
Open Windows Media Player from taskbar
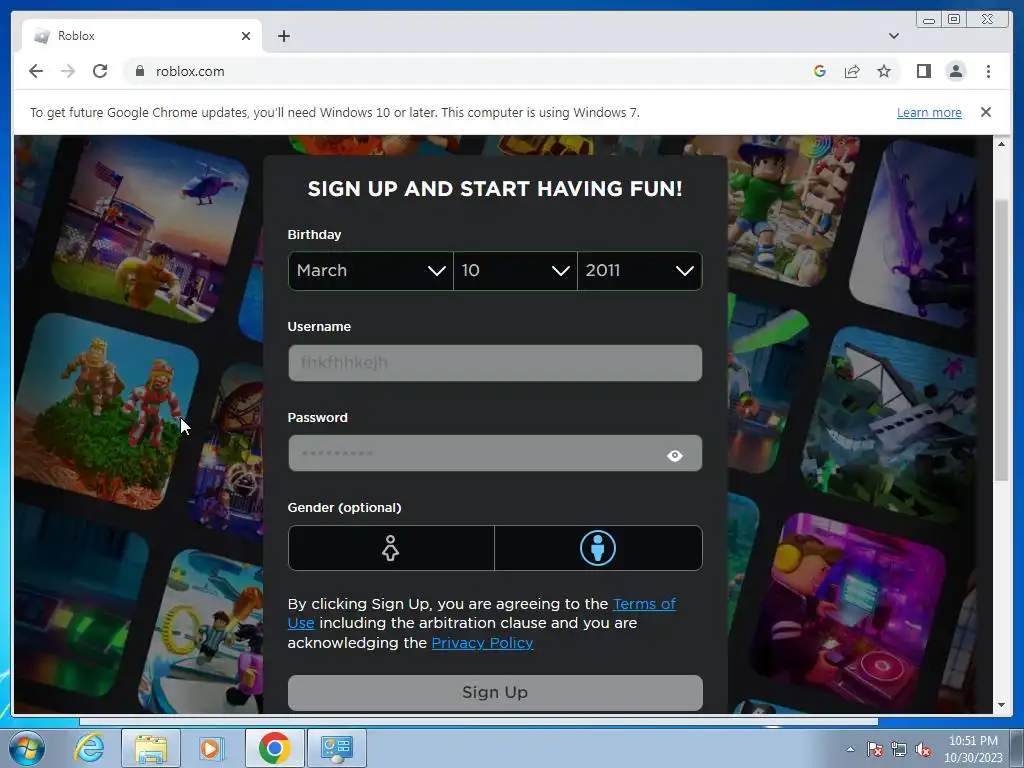(x=211, y=748)
